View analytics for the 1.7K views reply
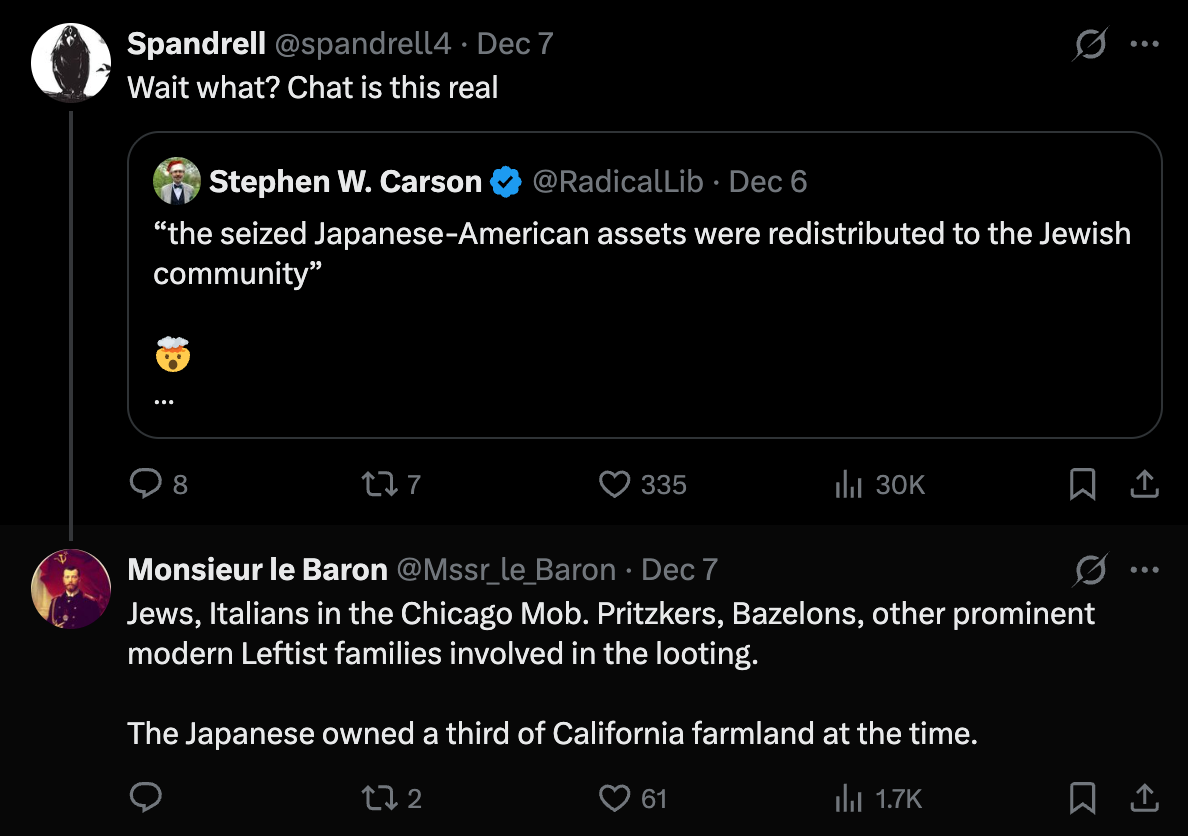This screenshot has height=836, width=1188. click(848, 798)
